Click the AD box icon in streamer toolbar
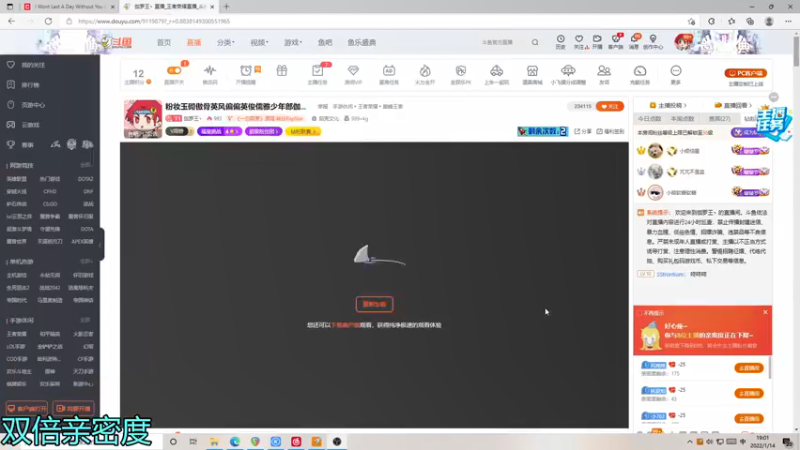800x450 pixels. pyautogui.click(x=389, y=70)
